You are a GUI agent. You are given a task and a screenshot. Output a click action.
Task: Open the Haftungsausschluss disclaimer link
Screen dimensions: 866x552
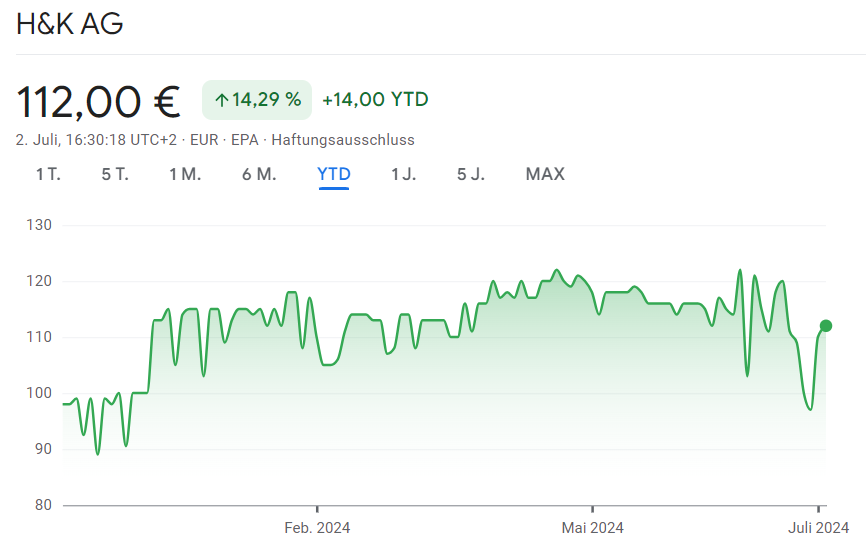343,140
